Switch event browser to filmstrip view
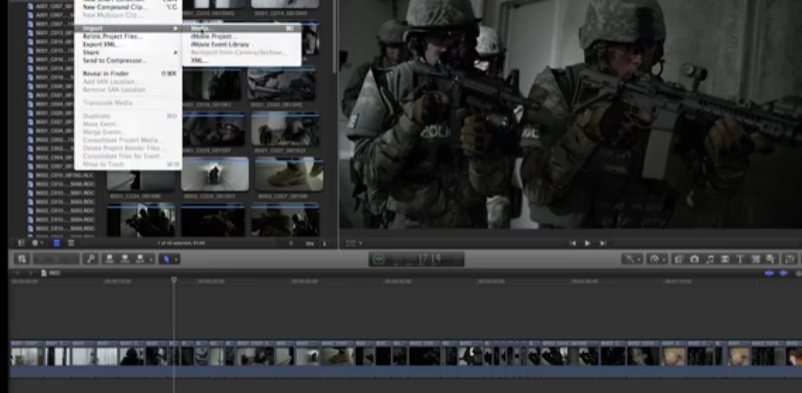Image resolution: width=802 pixels, height=393 pixels. point(56,243)
